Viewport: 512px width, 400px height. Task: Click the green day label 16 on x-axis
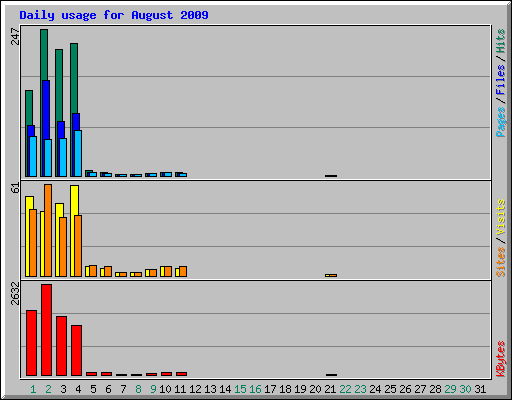[x=255, y=389]
